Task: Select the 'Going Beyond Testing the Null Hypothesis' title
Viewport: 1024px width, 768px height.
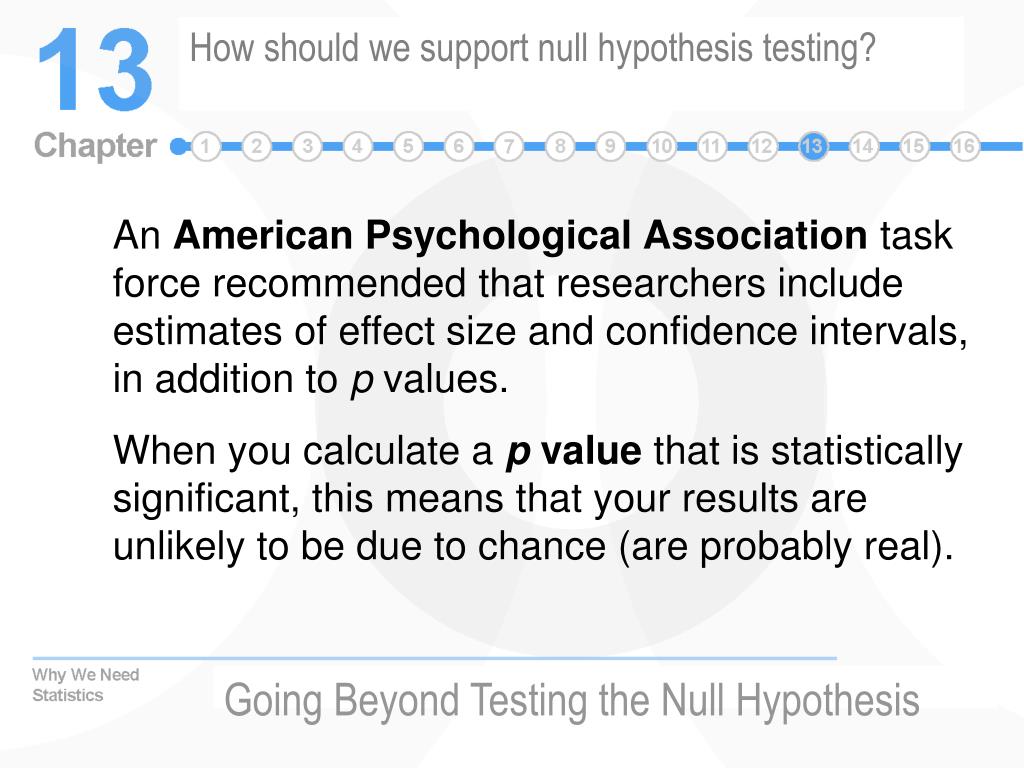Action: 571,701
